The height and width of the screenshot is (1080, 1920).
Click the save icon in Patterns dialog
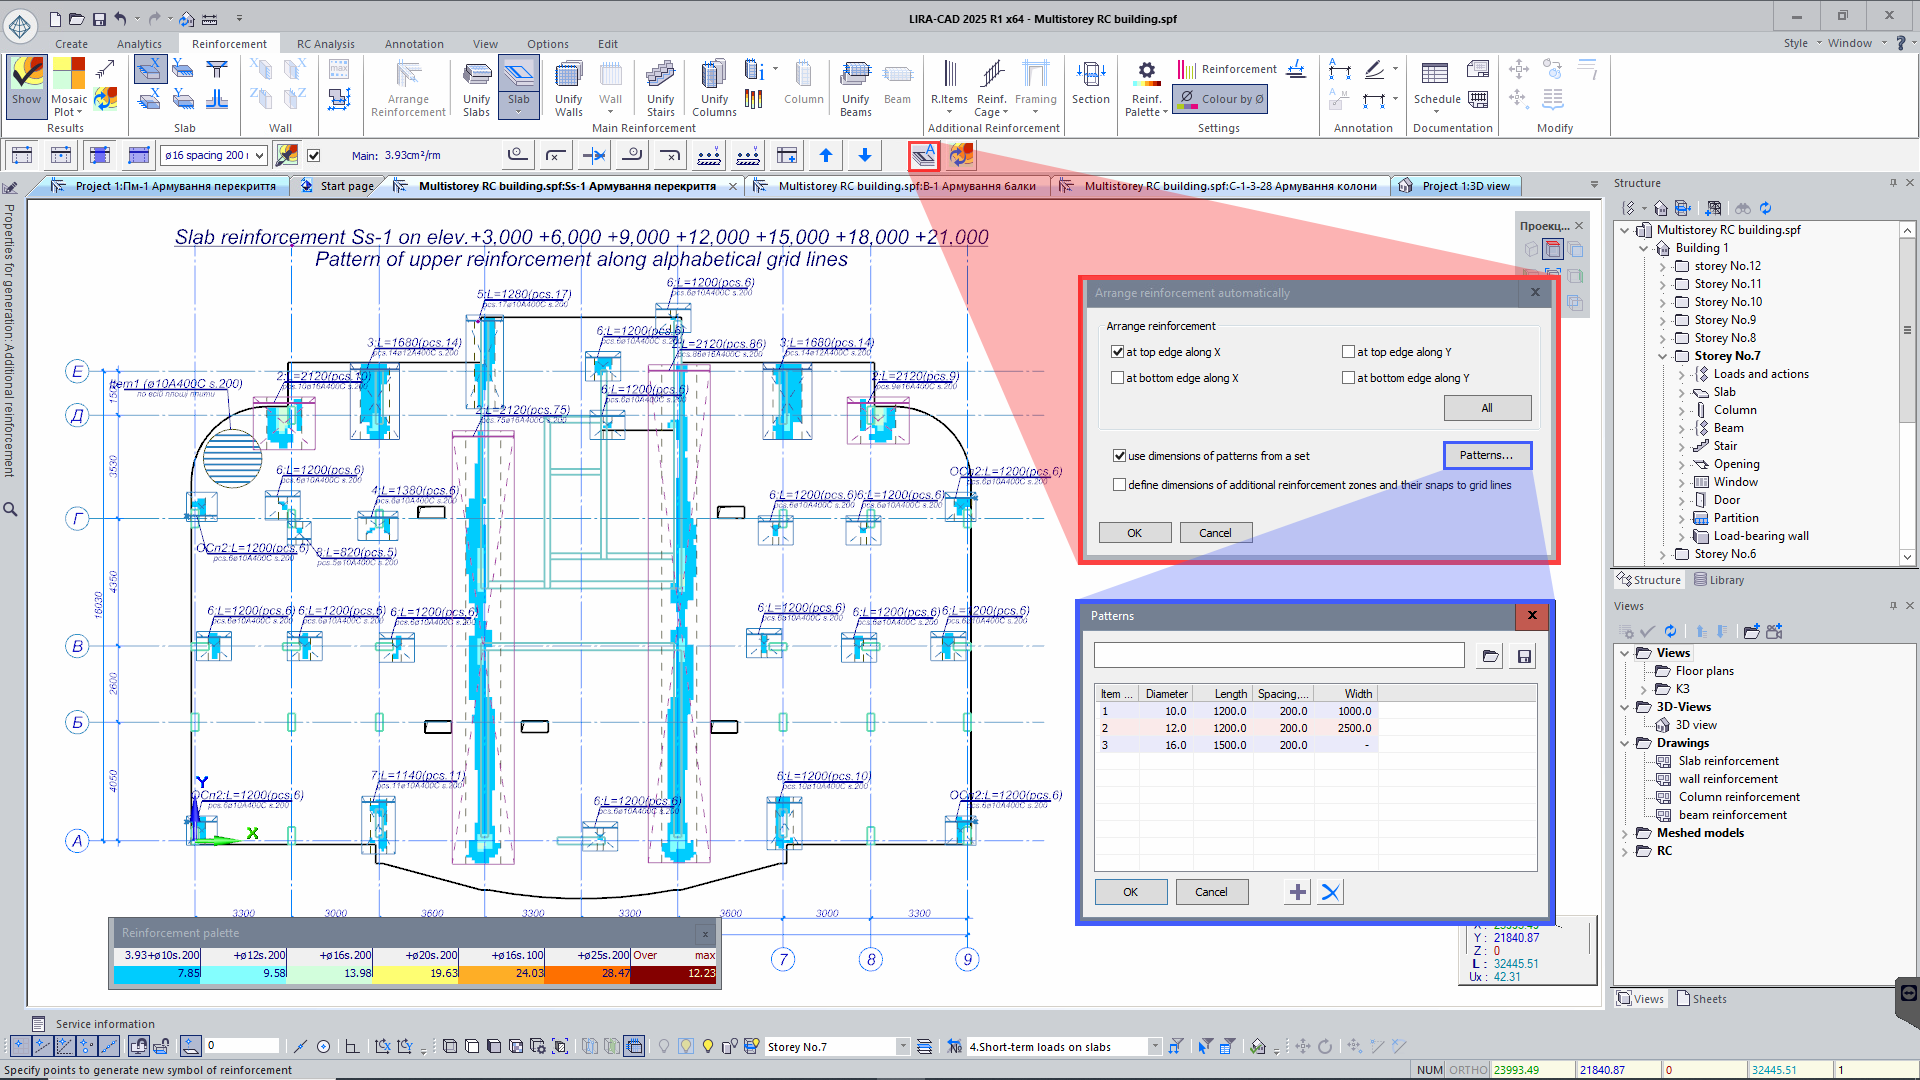click(1524, 656)
